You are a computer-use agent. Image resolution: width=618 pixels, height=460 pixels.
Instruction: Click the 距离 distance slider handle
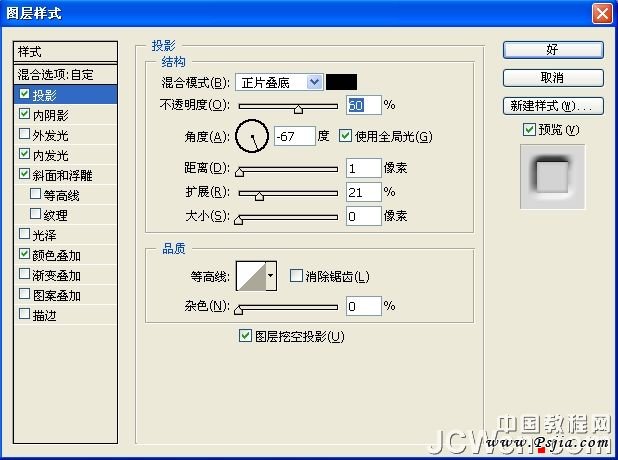point(240,172)
